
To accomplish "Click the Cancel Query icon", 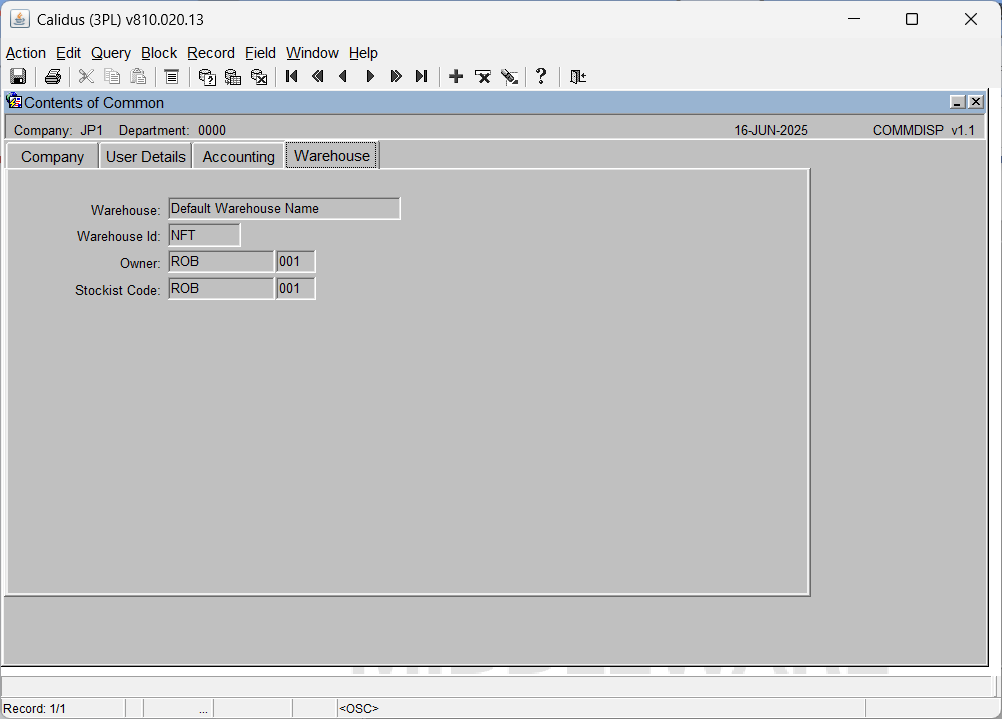I will [x=259, y=77].
